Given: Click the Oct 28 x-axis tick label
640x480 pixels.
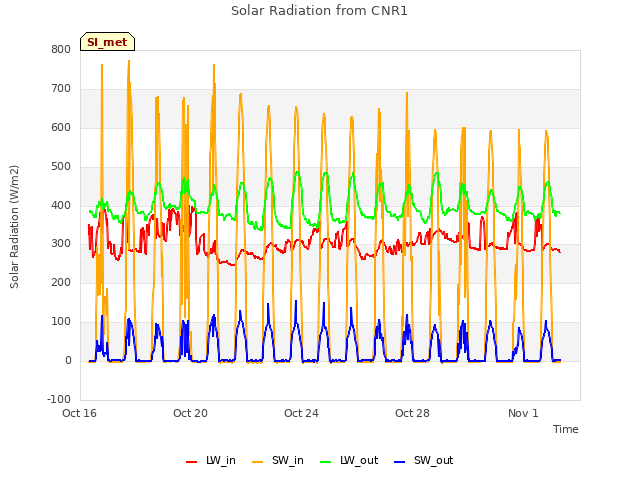Looking at the screenshot, I should pyautogui.click(x=412, y=413).
